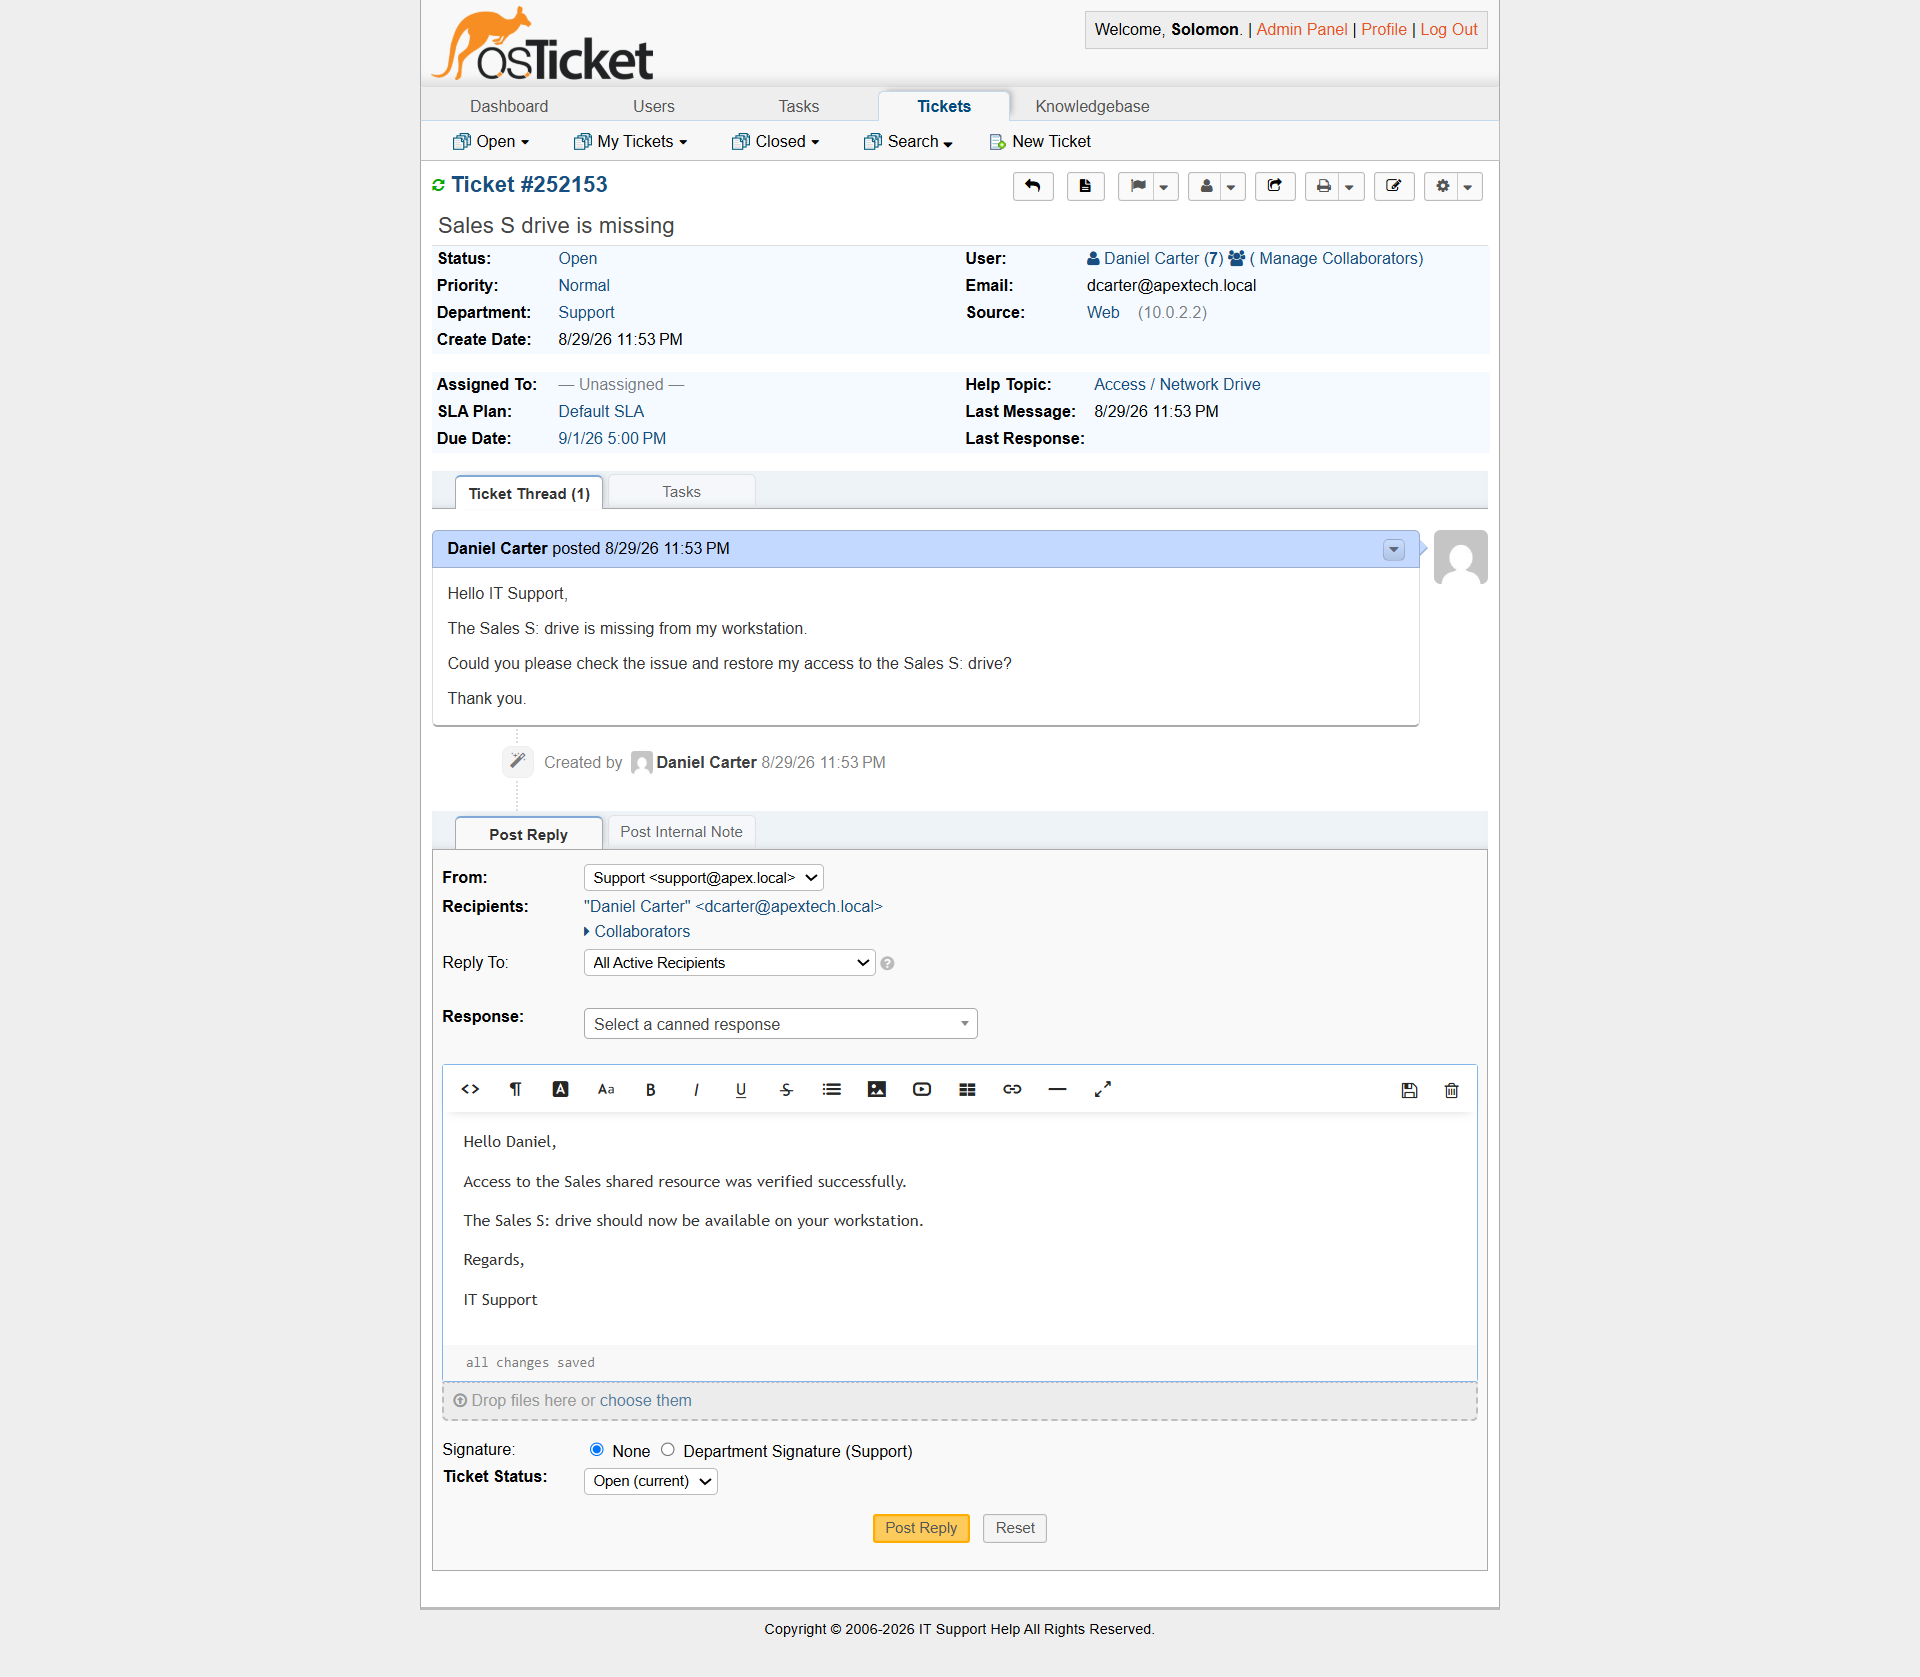
Task: Click the Post Reply submit button
Action: pos(921,1528)
